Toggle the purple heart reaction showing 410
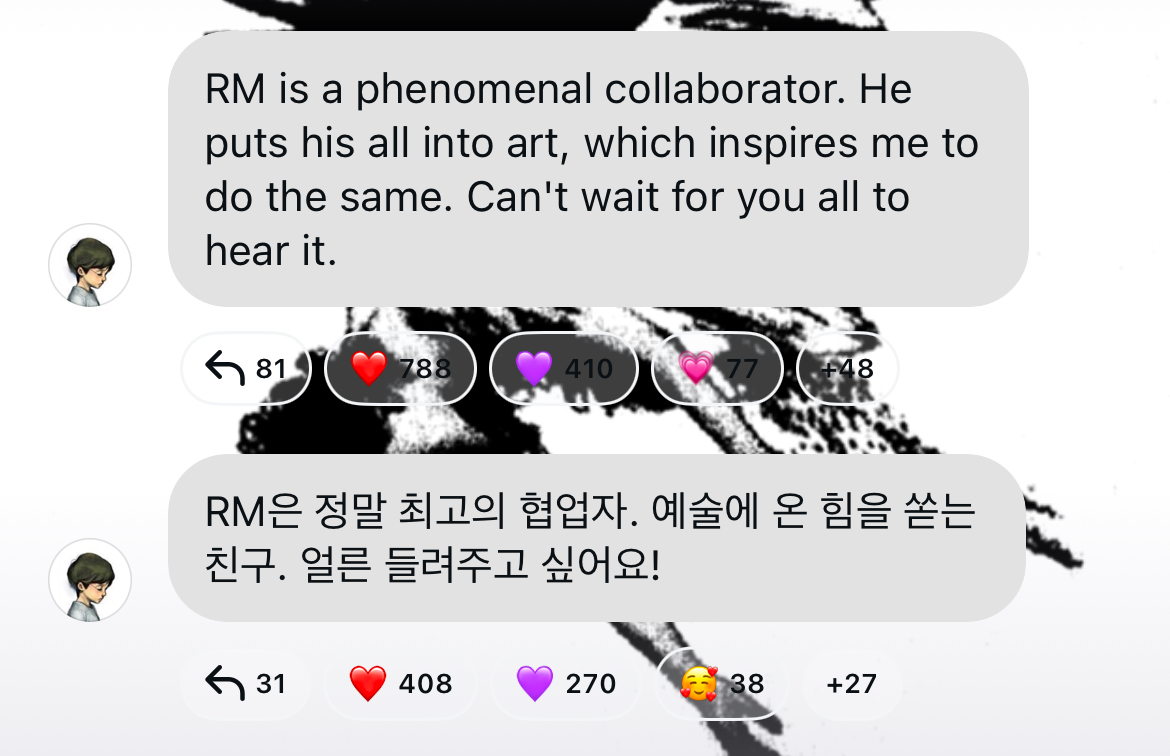 pyautogui.click(x=564, y=368)
